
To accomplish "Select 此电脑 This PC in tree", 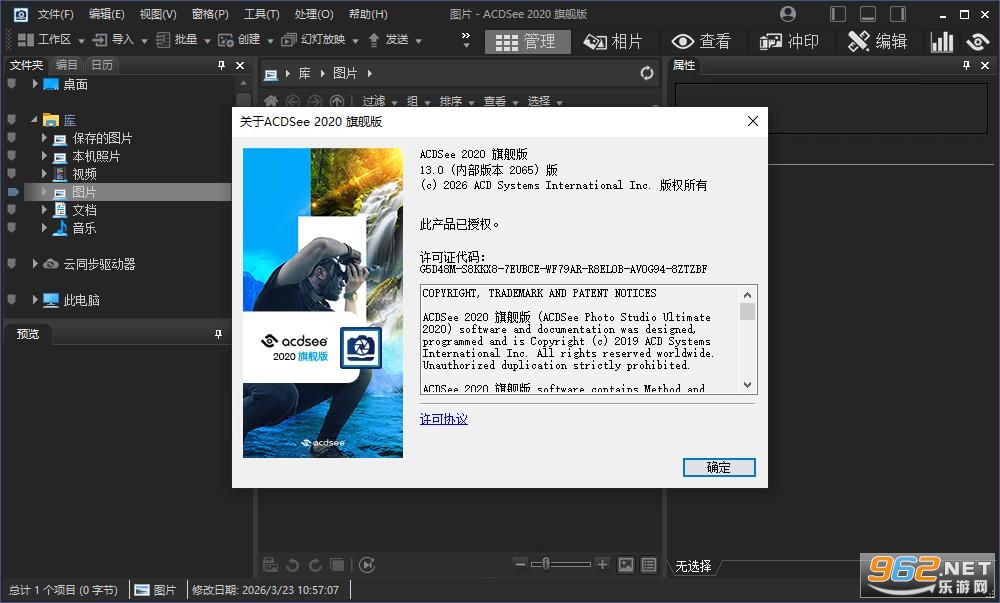I will 82,300.
